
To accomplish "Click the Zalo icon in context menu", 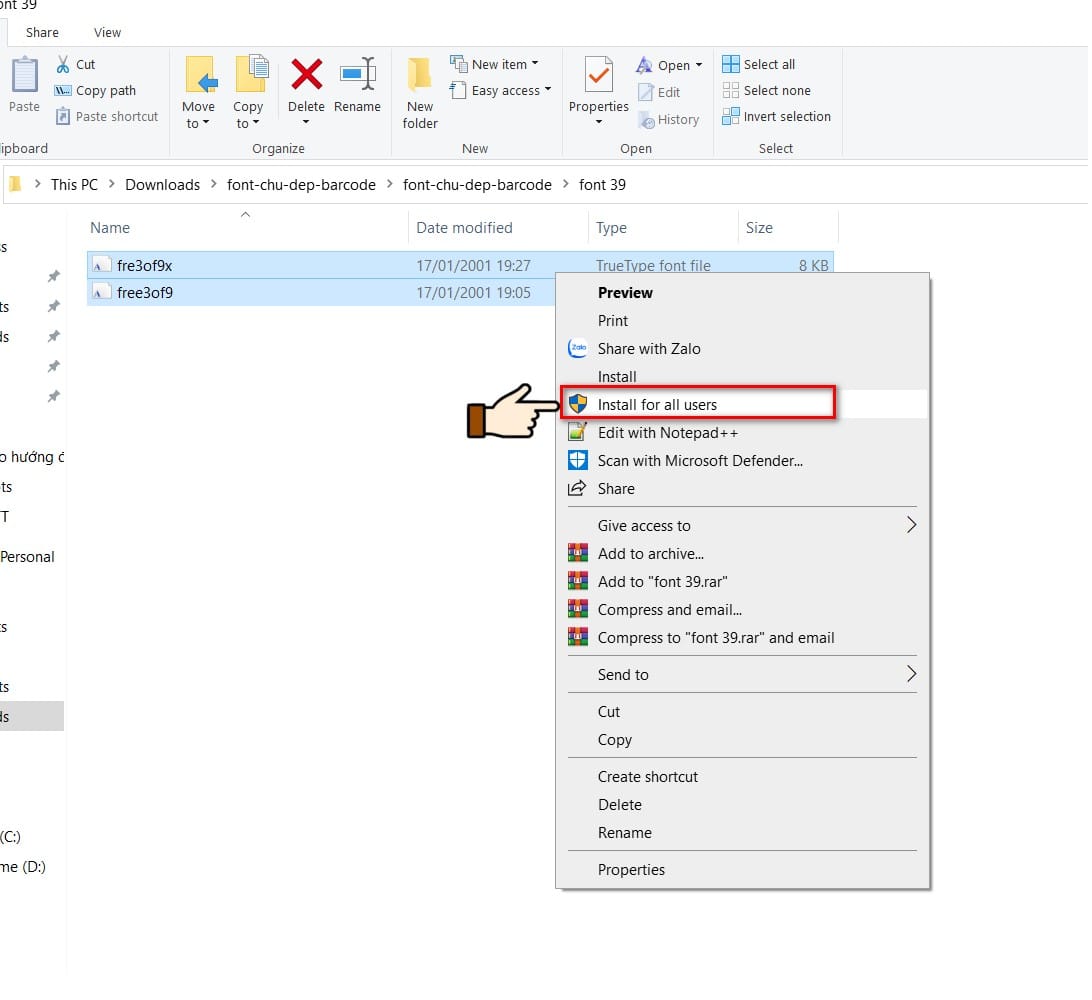I will tap(578, 348).
